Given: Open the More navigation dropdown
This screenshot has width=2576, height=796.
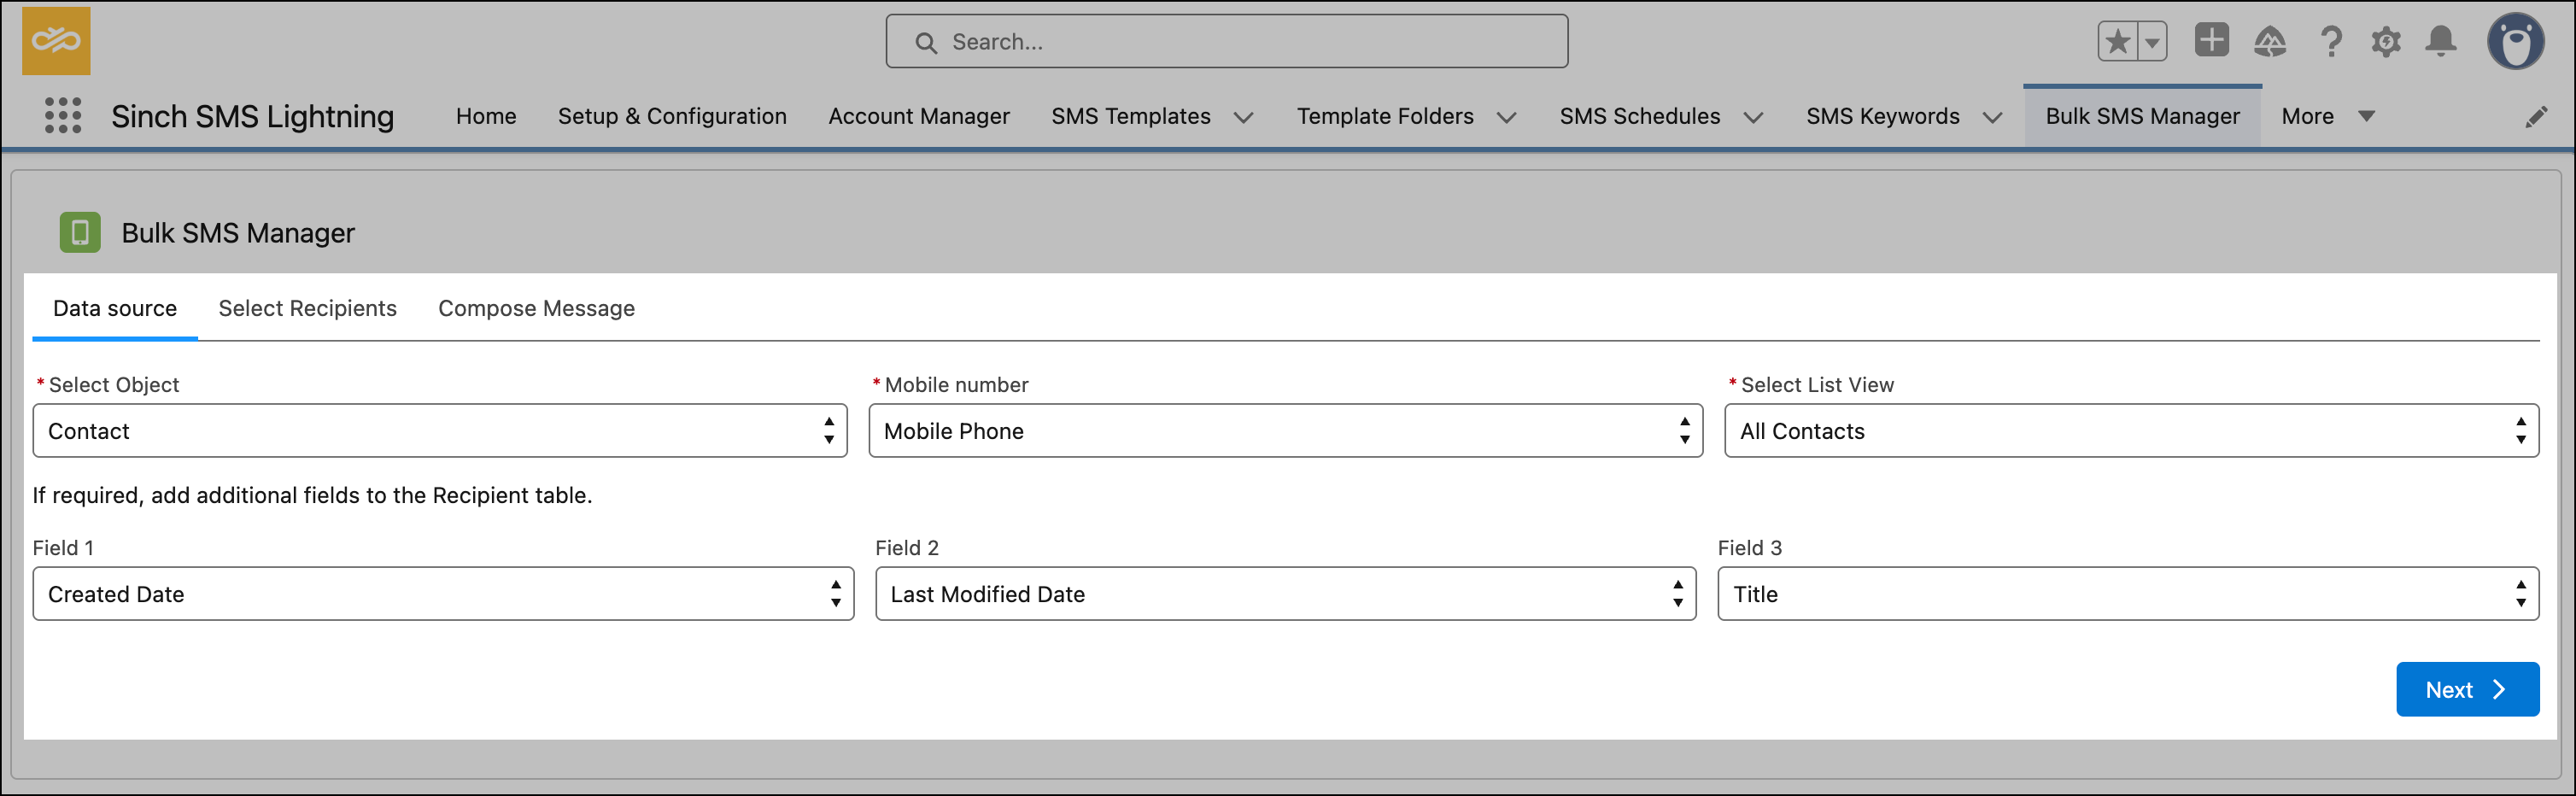Looking at the screenshot, I should (x=2327, y=116).
